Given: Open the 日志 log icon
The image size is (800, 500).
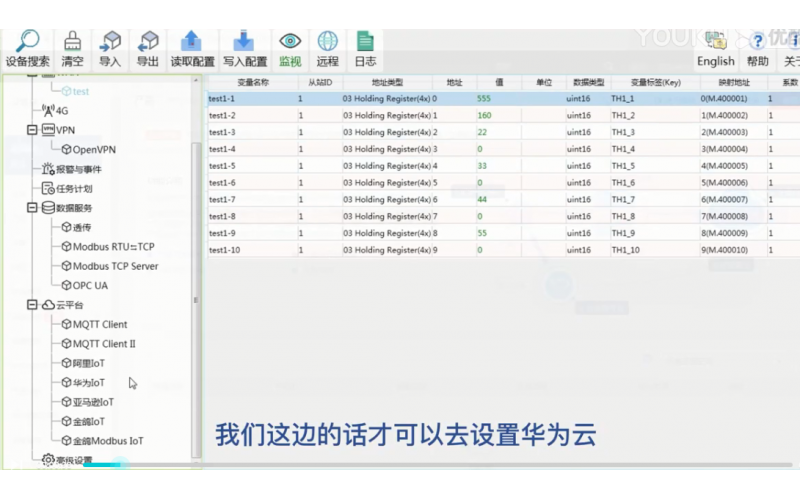Looking at the screenshot, I should tap(365, 42).
